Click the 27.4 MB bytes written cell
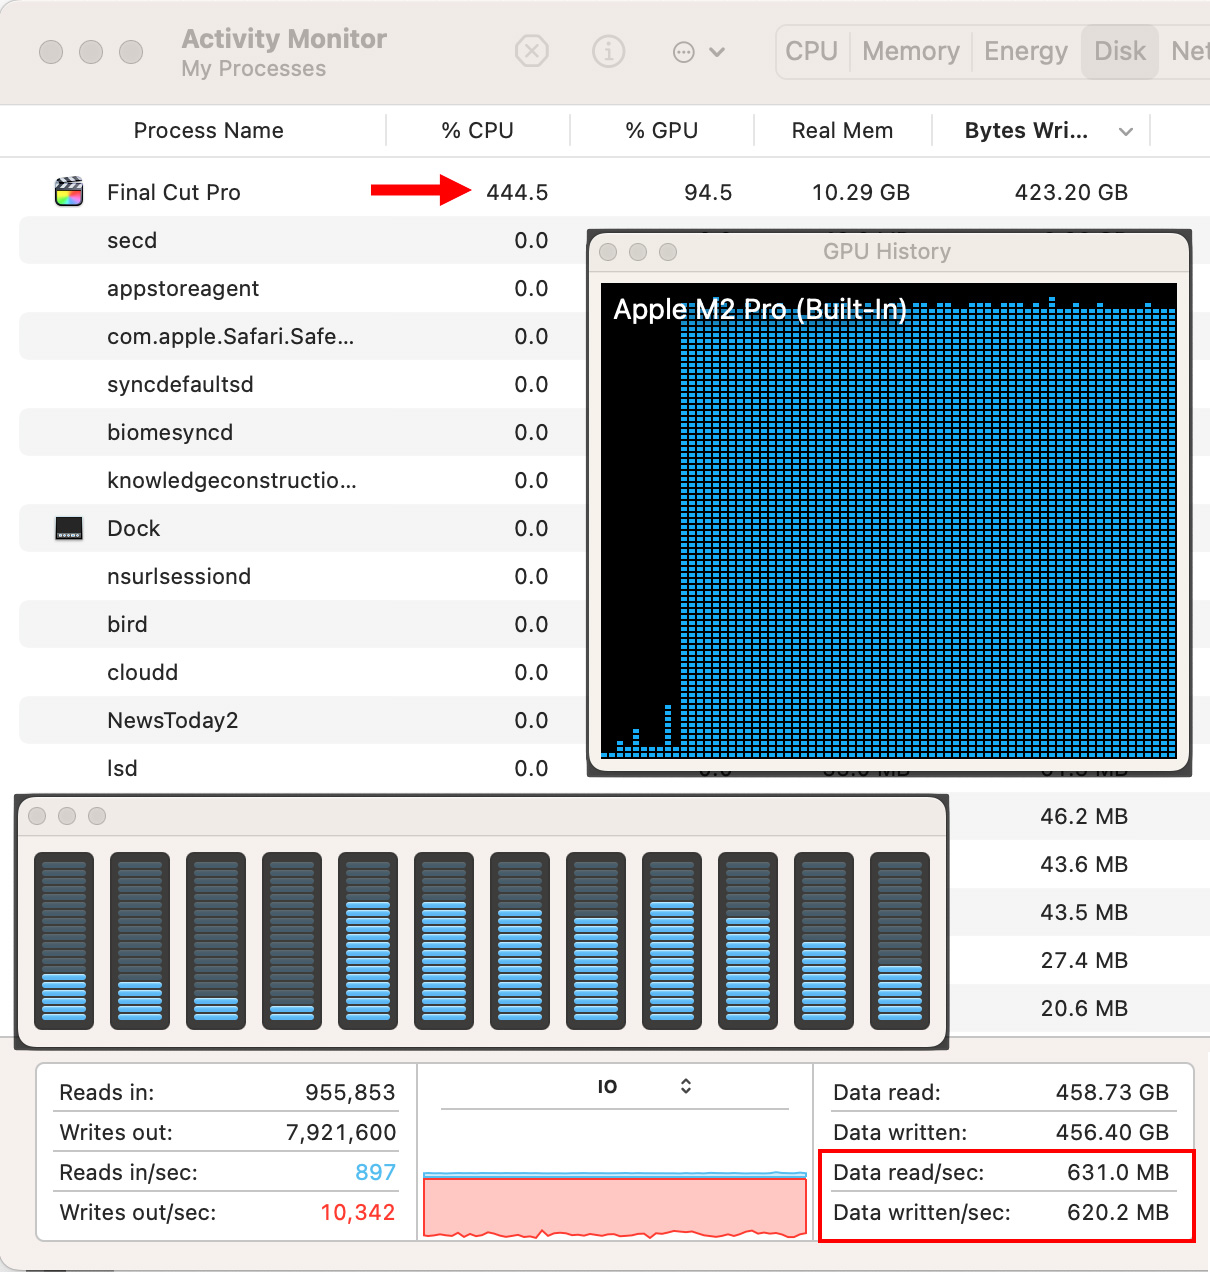The height and width of the screenshot is (1272, 1210). click(x=1084, y=960)
